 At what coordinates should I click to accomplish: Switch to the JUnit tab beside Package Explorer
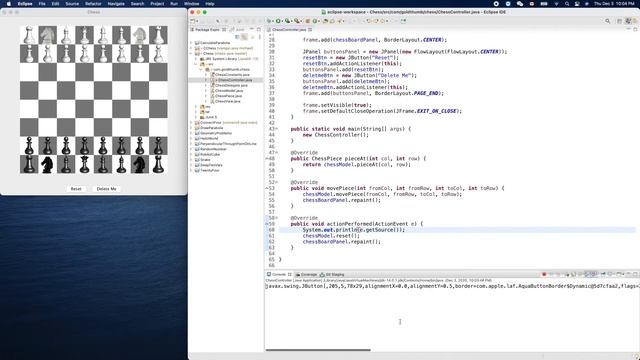pos(237,29)
